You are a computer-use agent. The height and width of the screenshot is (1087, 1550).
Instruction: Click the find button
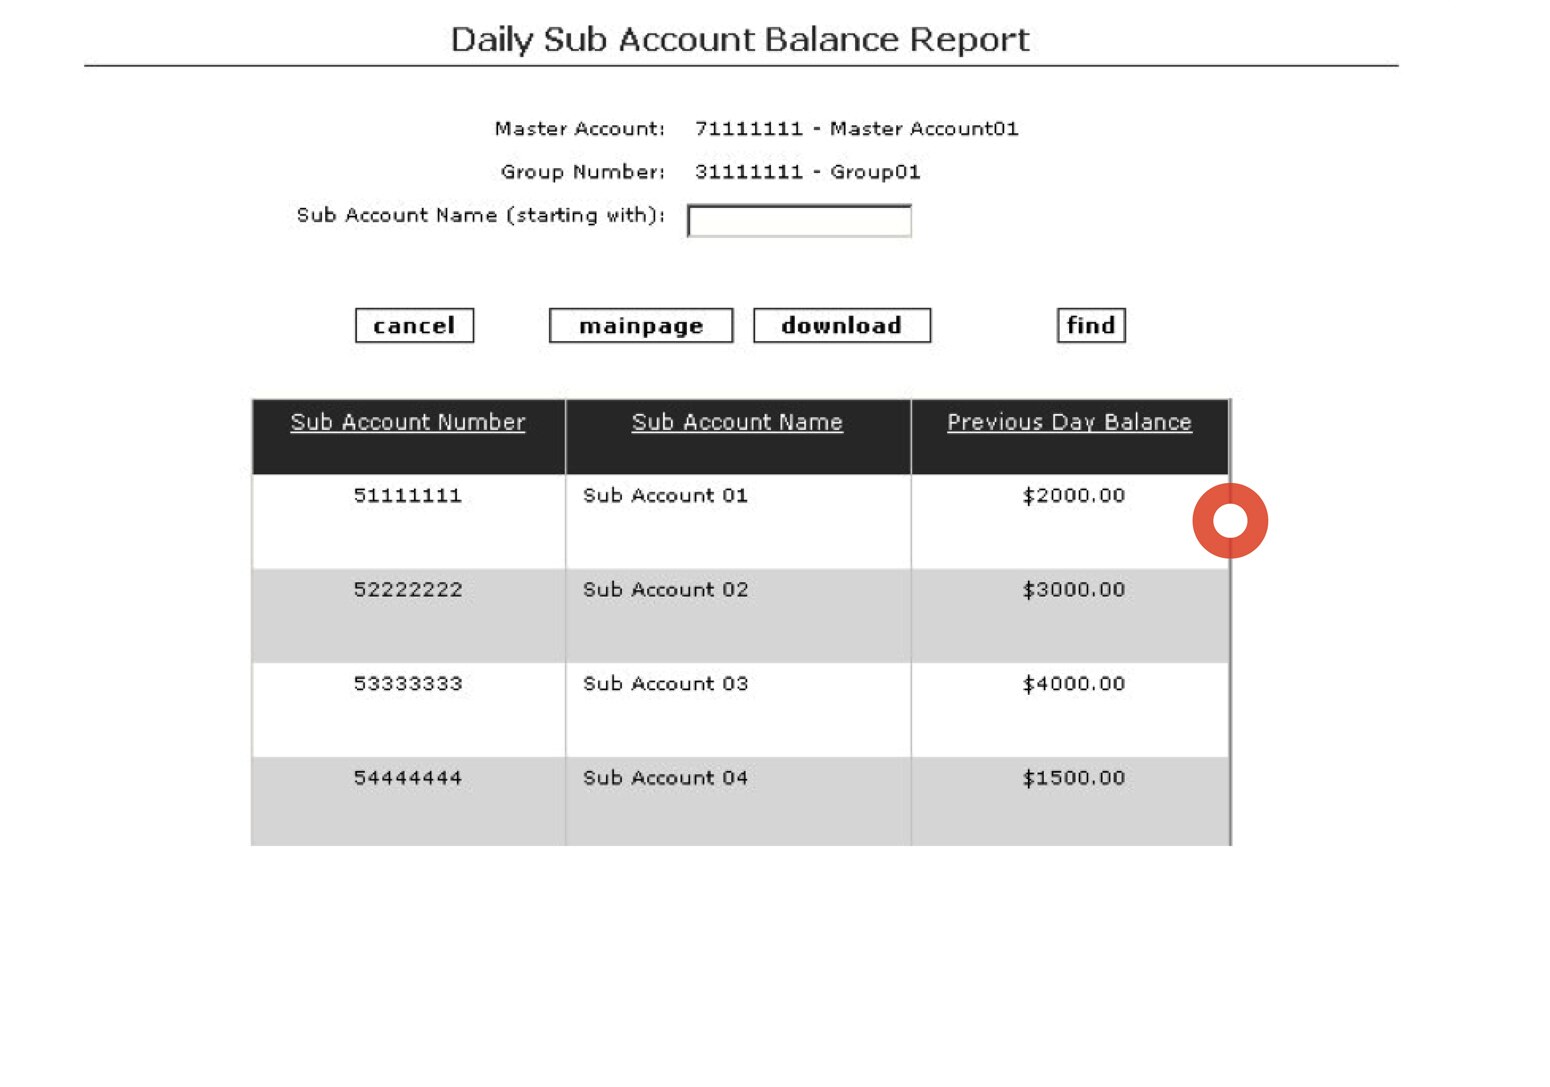(x=1090, y=325)
